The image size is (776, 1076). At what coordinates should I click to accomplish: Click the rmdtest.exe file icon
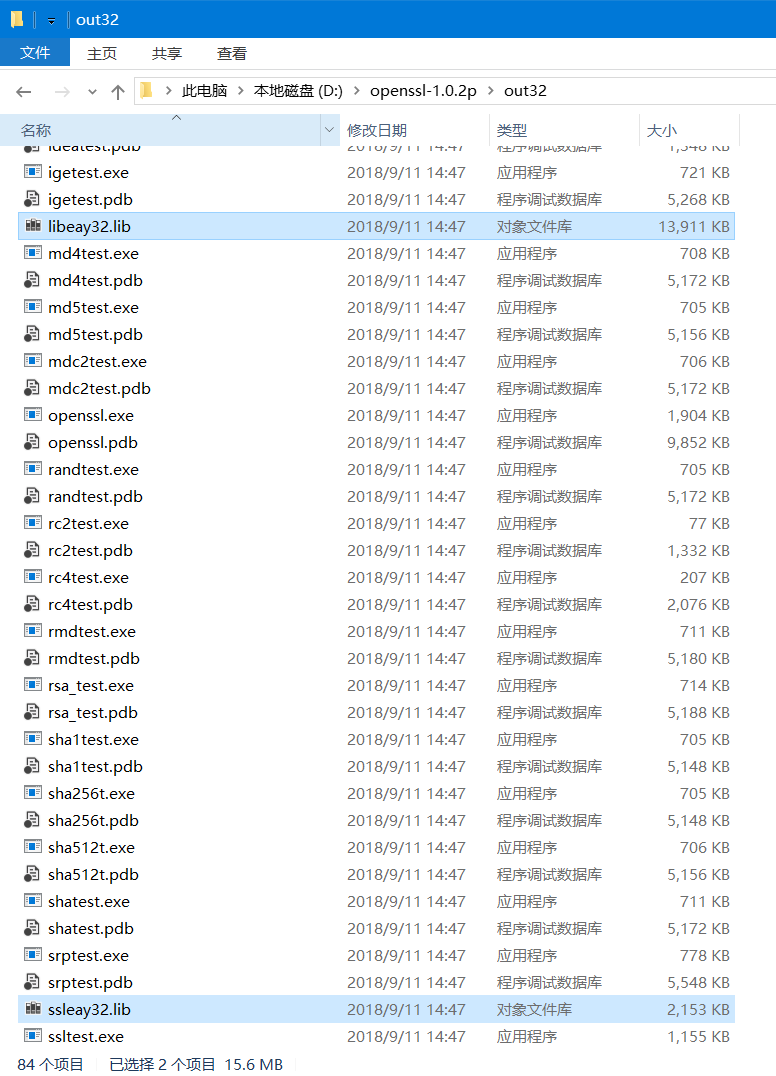click(x=32, y=631)
